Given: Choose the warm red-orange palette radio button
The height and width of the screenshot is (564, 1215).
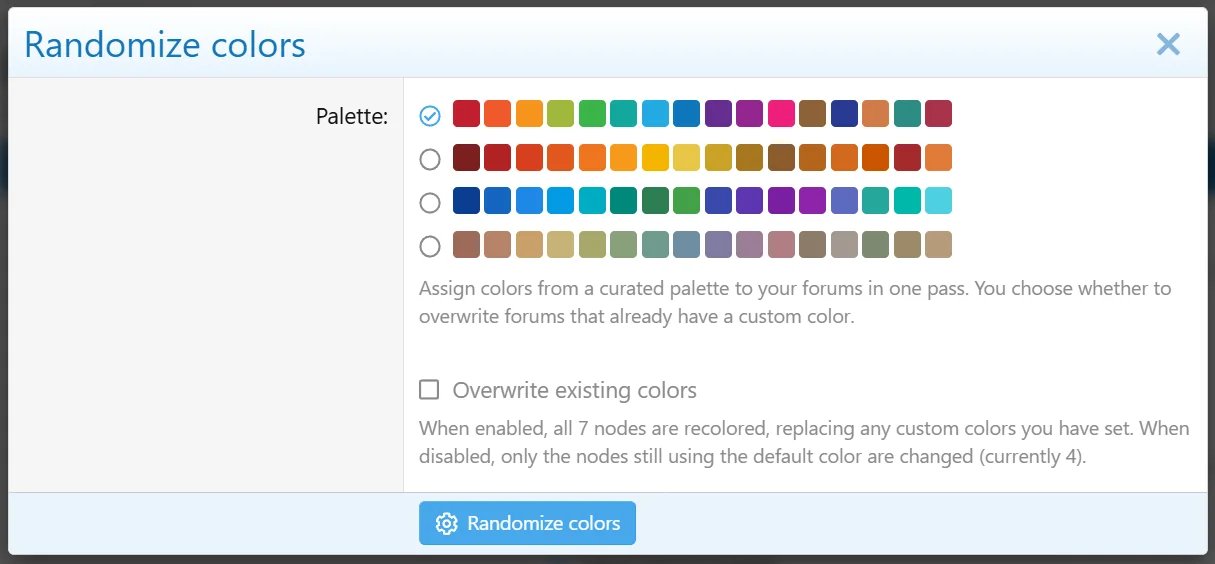Looking at the screenshot, I should [430, 159].
